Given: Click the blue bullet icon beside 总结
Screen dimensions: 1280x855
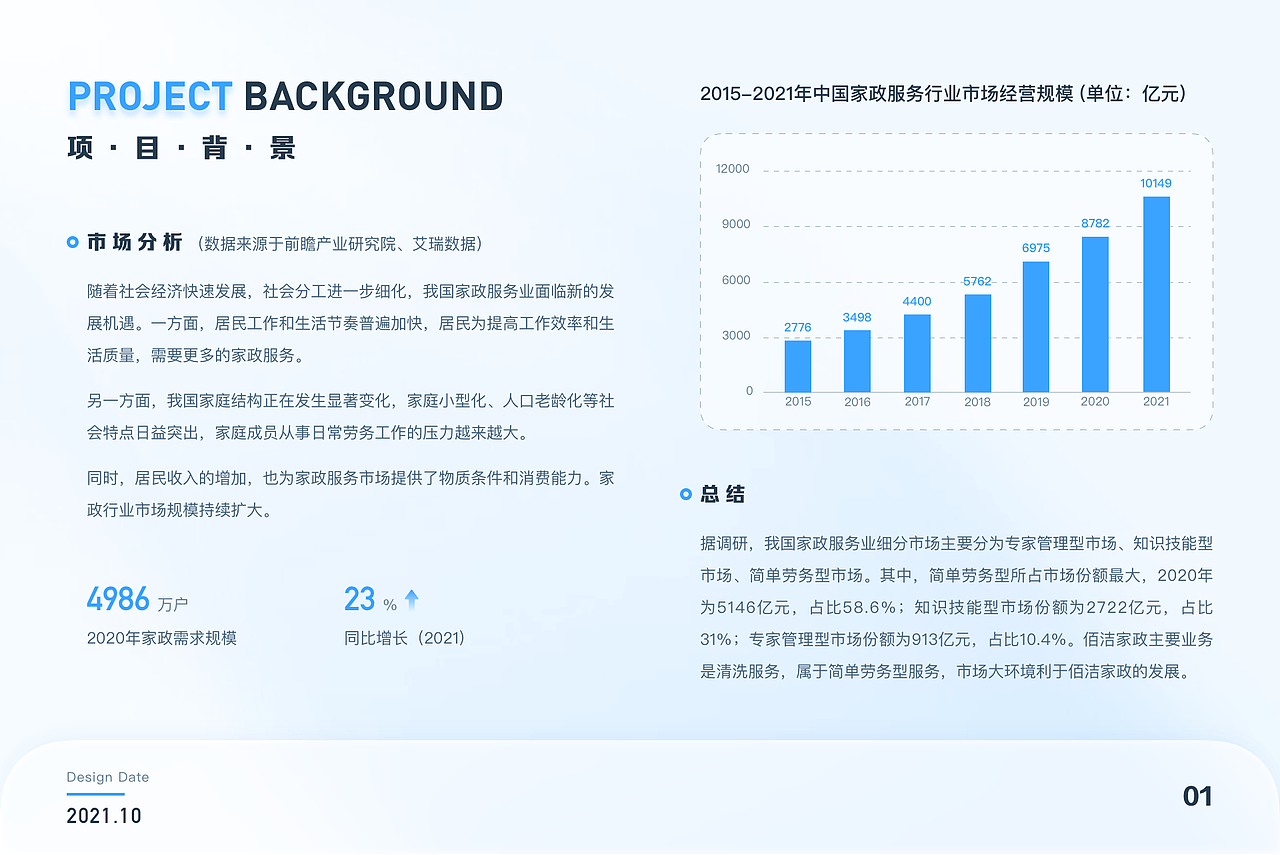Looking at the screenshot, I should point(684,494).
